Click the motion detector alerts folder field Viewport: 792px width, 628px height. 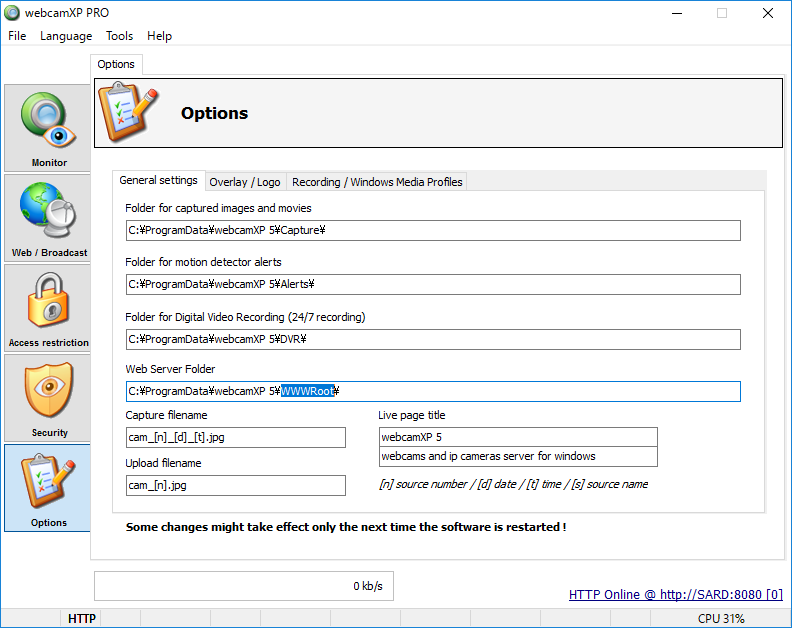433,284
